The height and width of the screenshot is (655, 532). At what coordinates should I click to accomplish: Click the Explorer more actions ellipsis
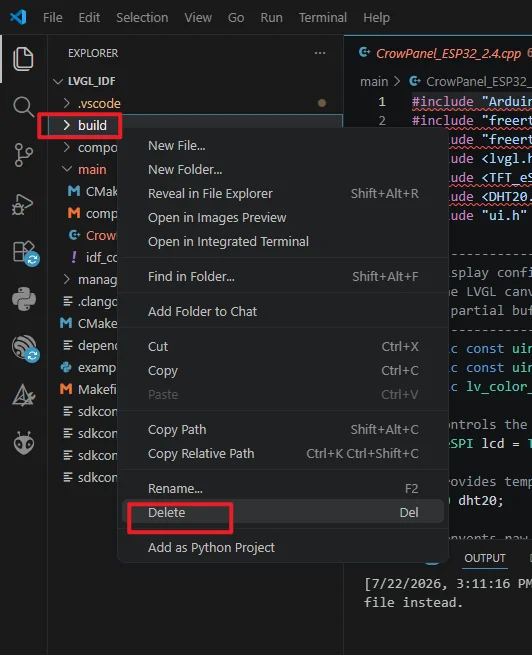pyautogui.click(x=320, y=53)
